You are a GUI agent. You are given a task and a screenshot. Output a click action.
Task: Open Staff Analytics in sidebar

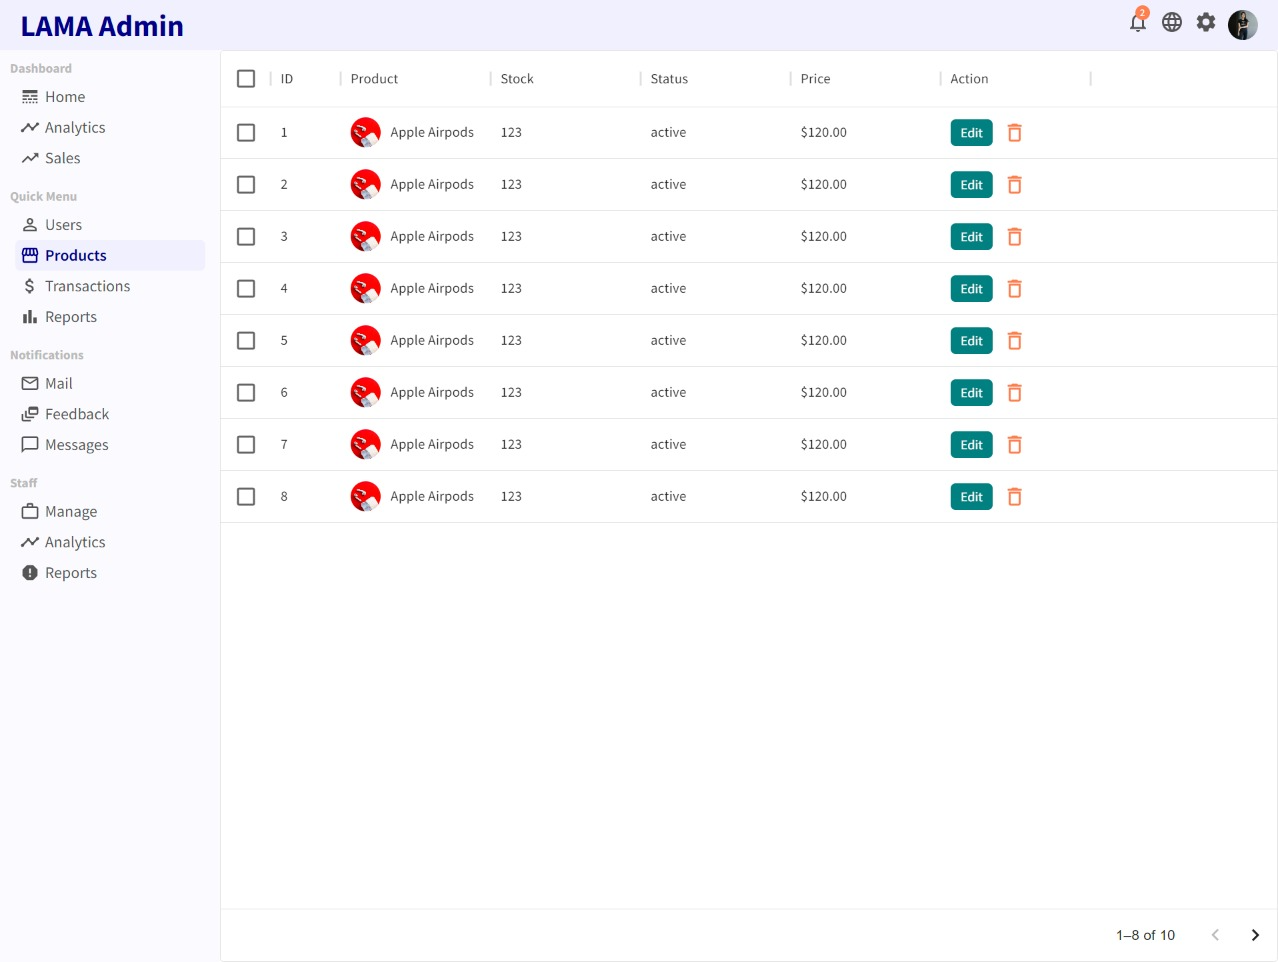(x=110, y=542)
